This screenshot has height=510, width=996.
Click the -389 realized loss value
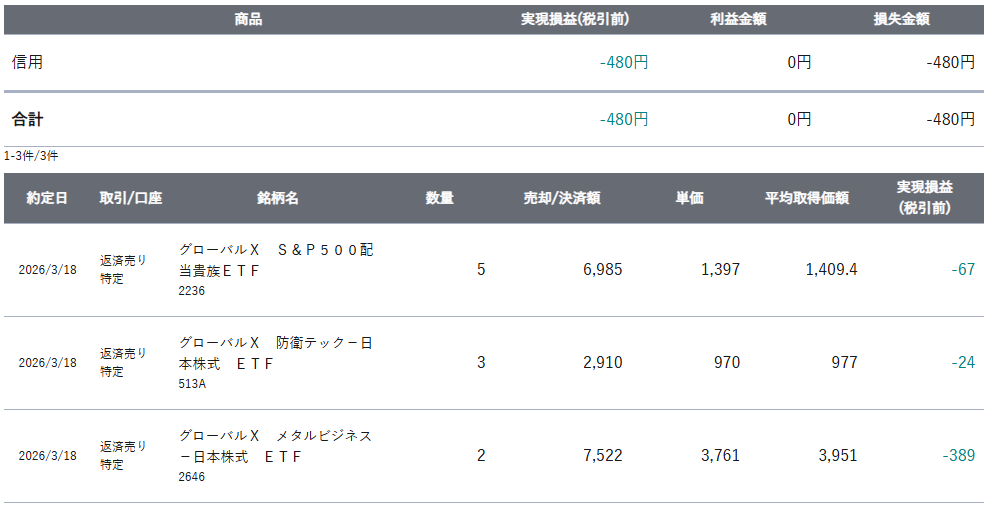coord(958,456)
